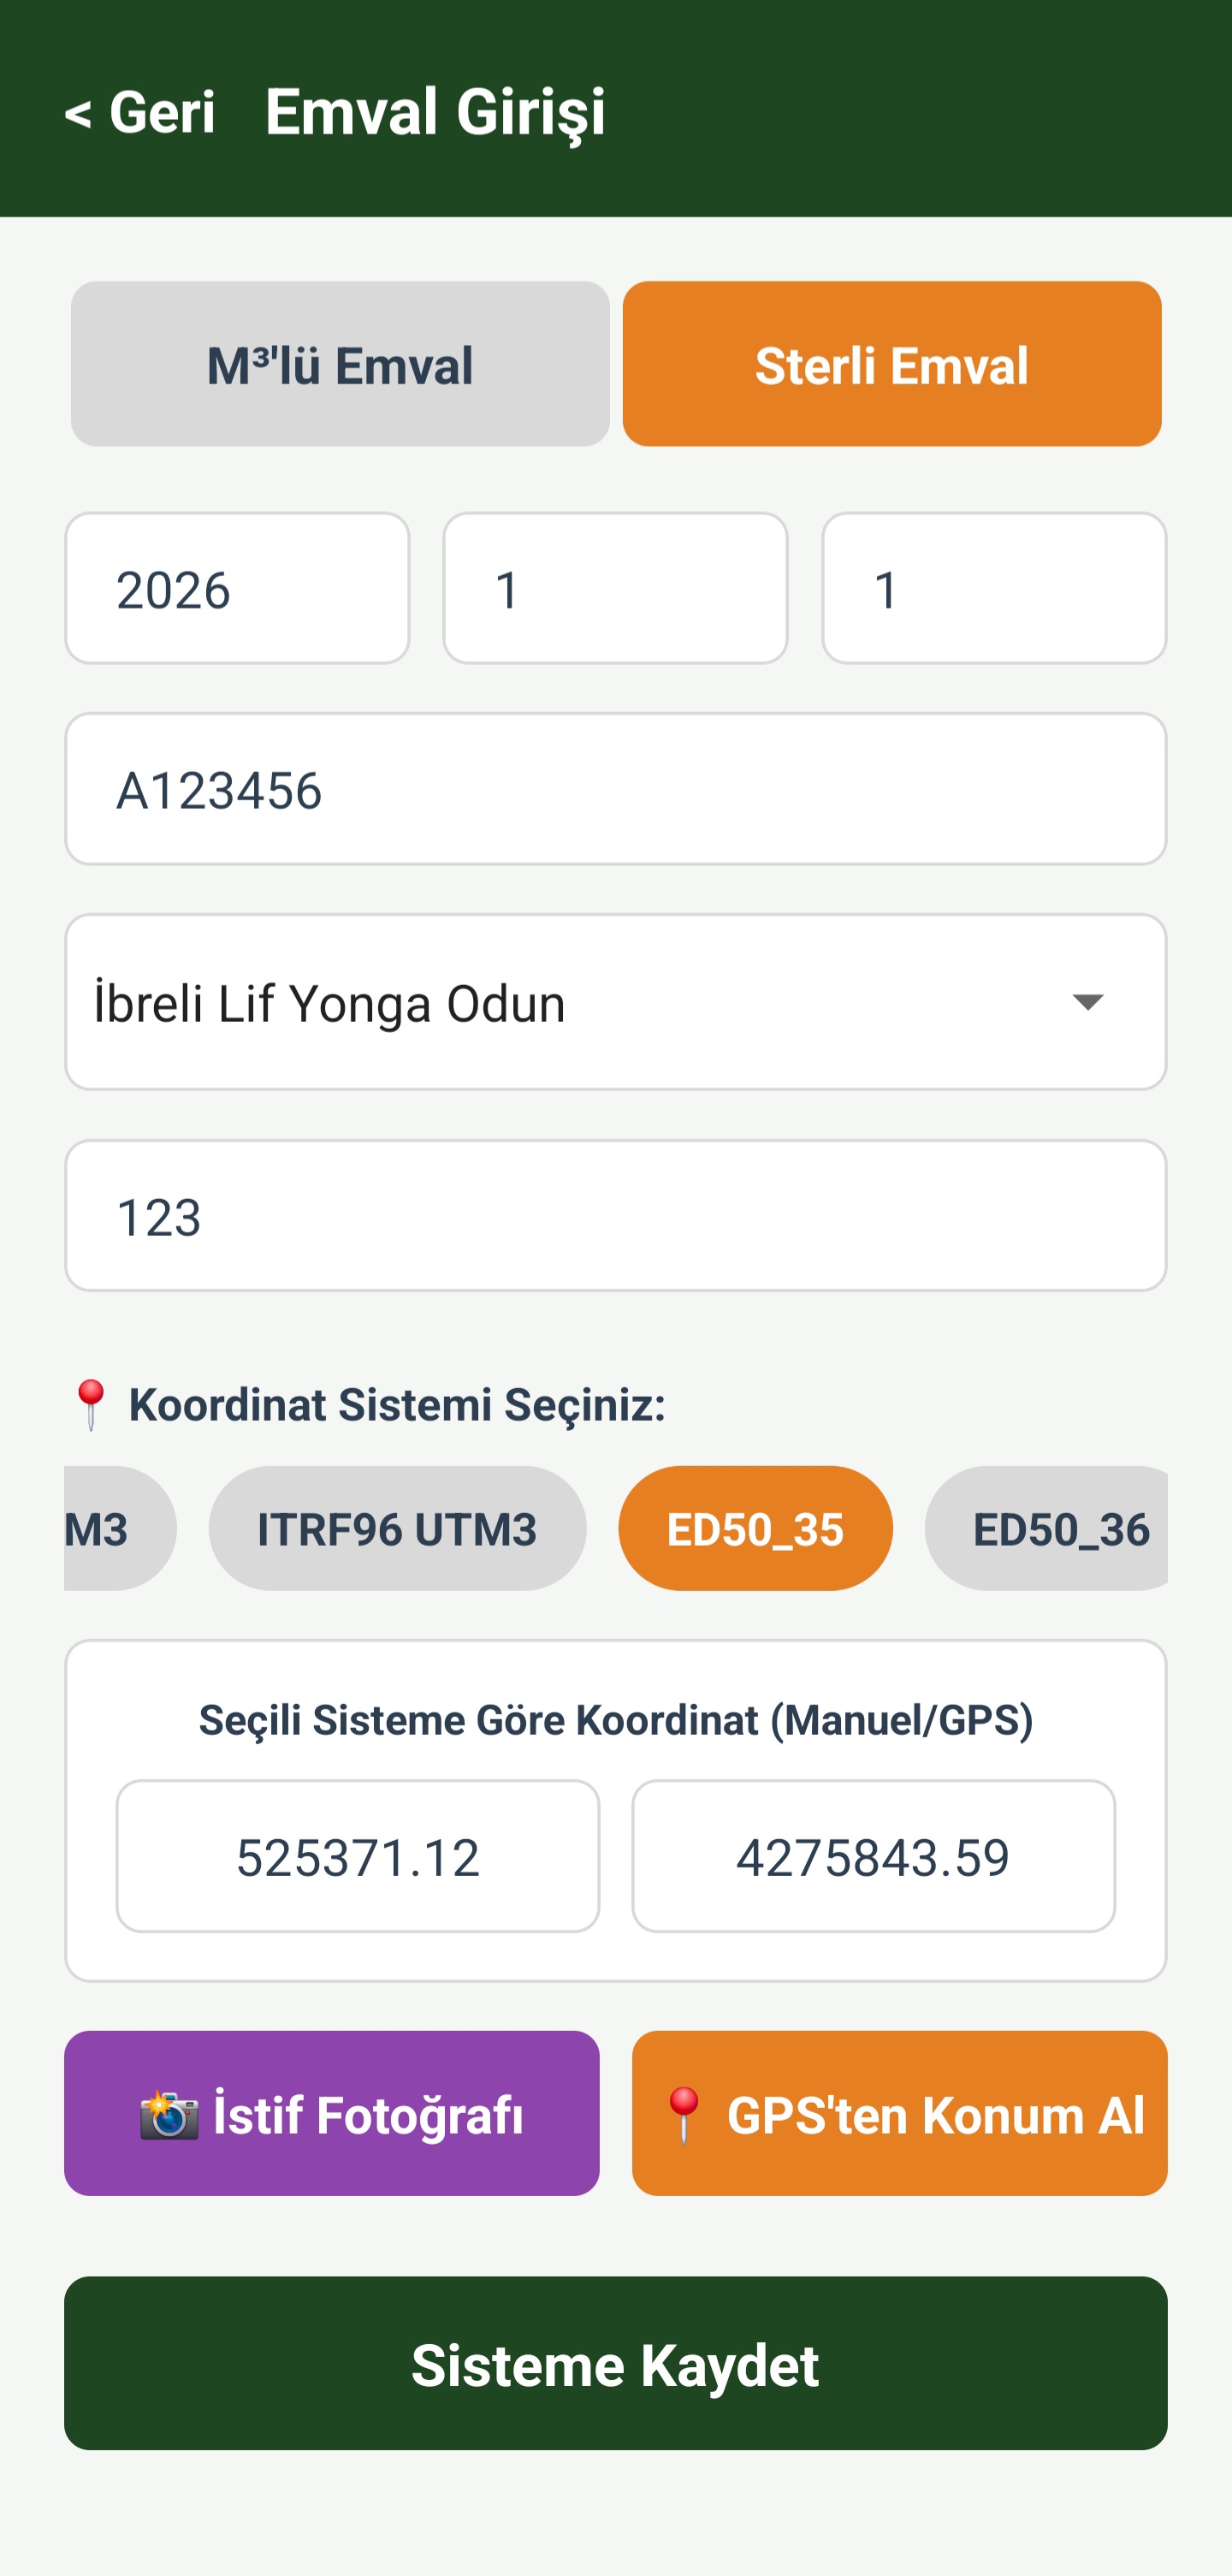Viewport: 1232px width, 2576px height.
Task: Tap the GPS'ten Konum Al button
Action: [x=900, y=2114]
